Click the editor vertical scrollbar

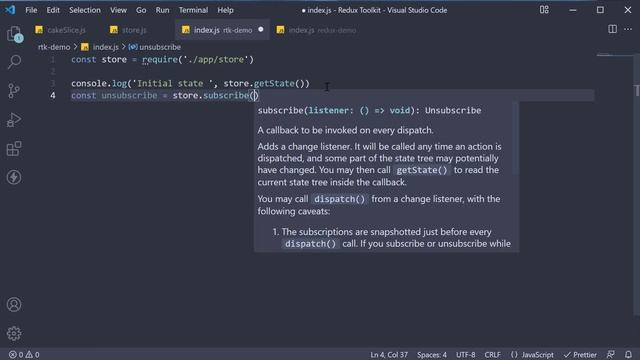[x=637, y=184]
